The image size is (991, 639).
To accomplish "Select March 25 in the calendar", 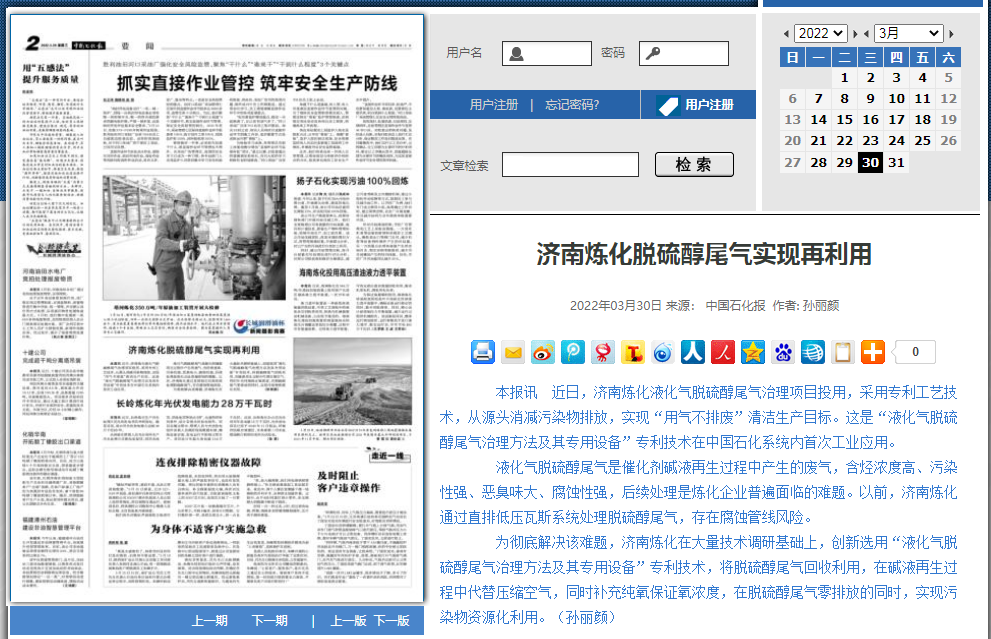I will 922,141.
